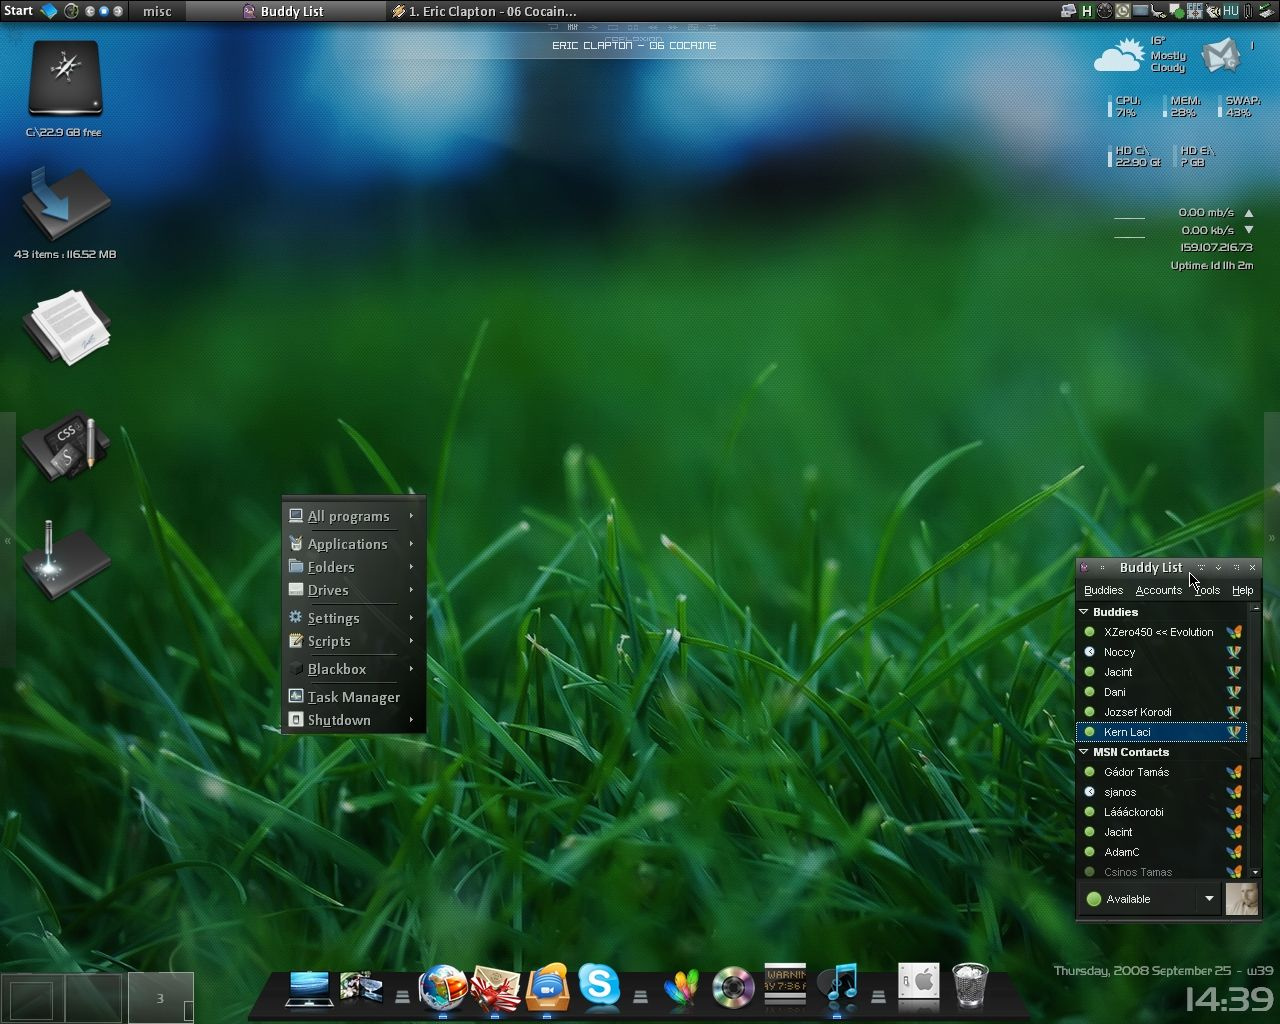Open the warning LED display dock icon
Image resolution: width=1280 pixels, height=1024 pixels.
(785, 984)
